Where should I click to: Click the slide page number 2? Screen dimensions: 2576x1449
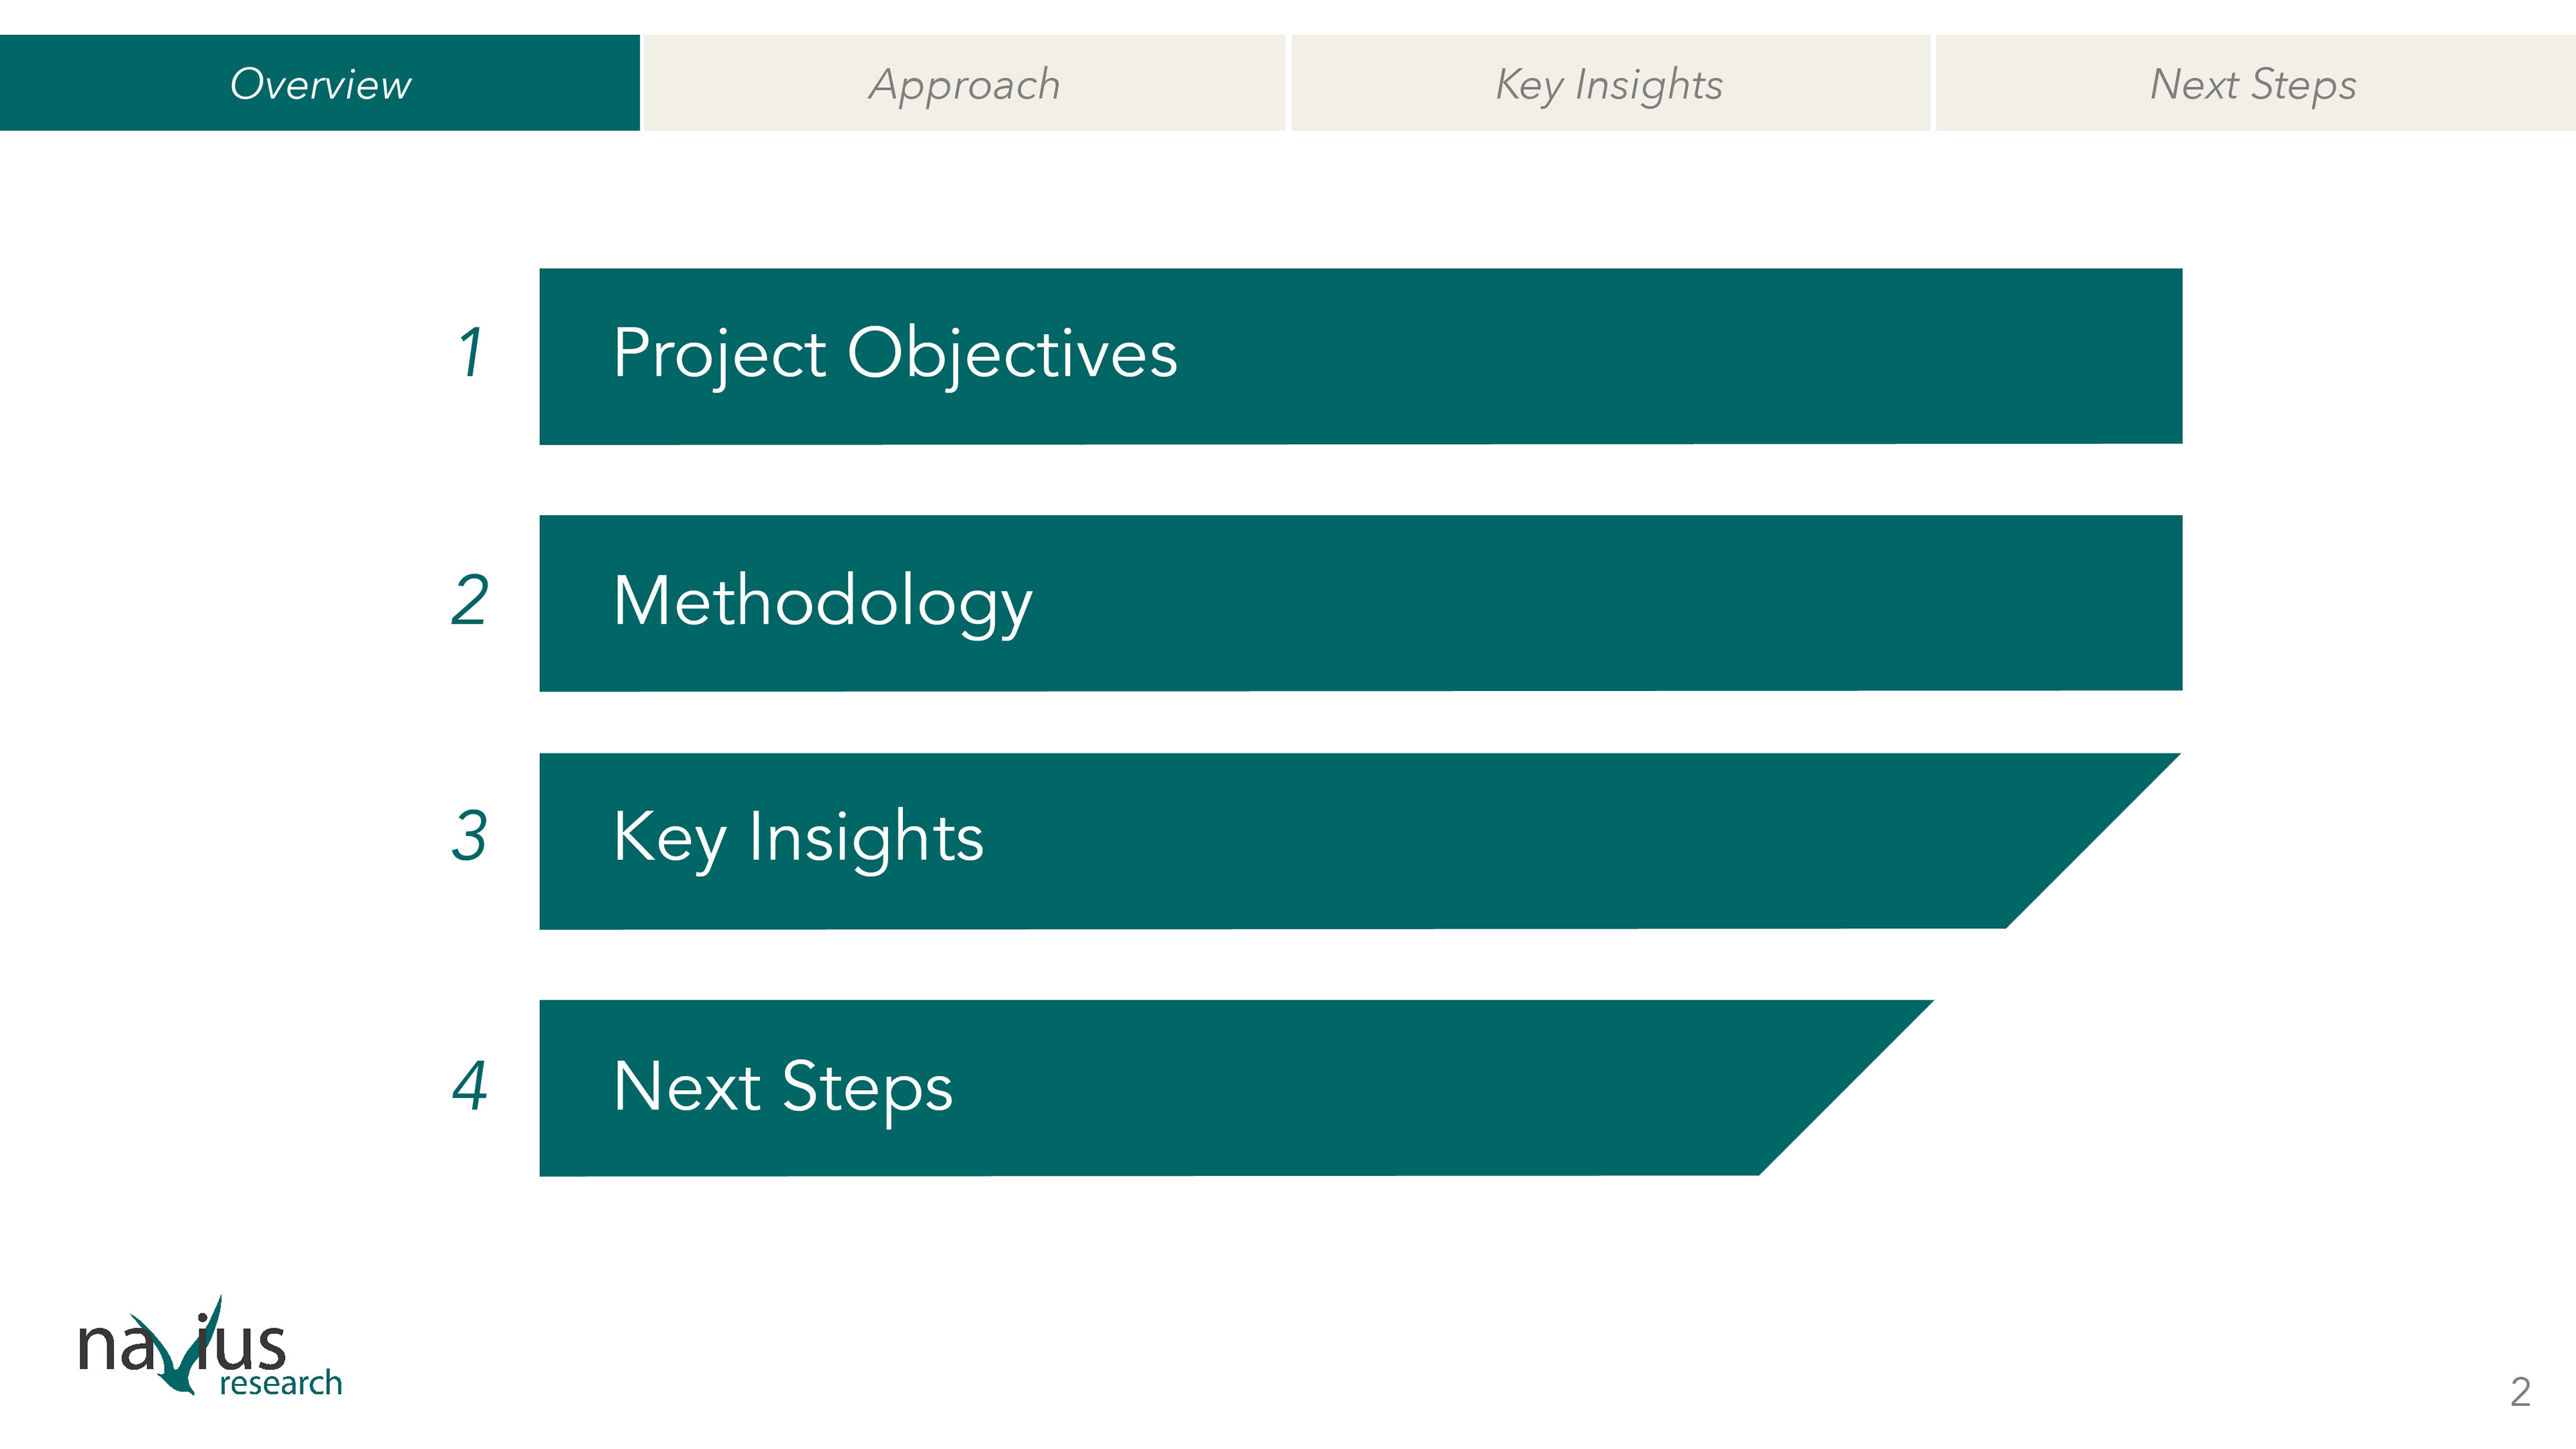click(2520, 1392)
